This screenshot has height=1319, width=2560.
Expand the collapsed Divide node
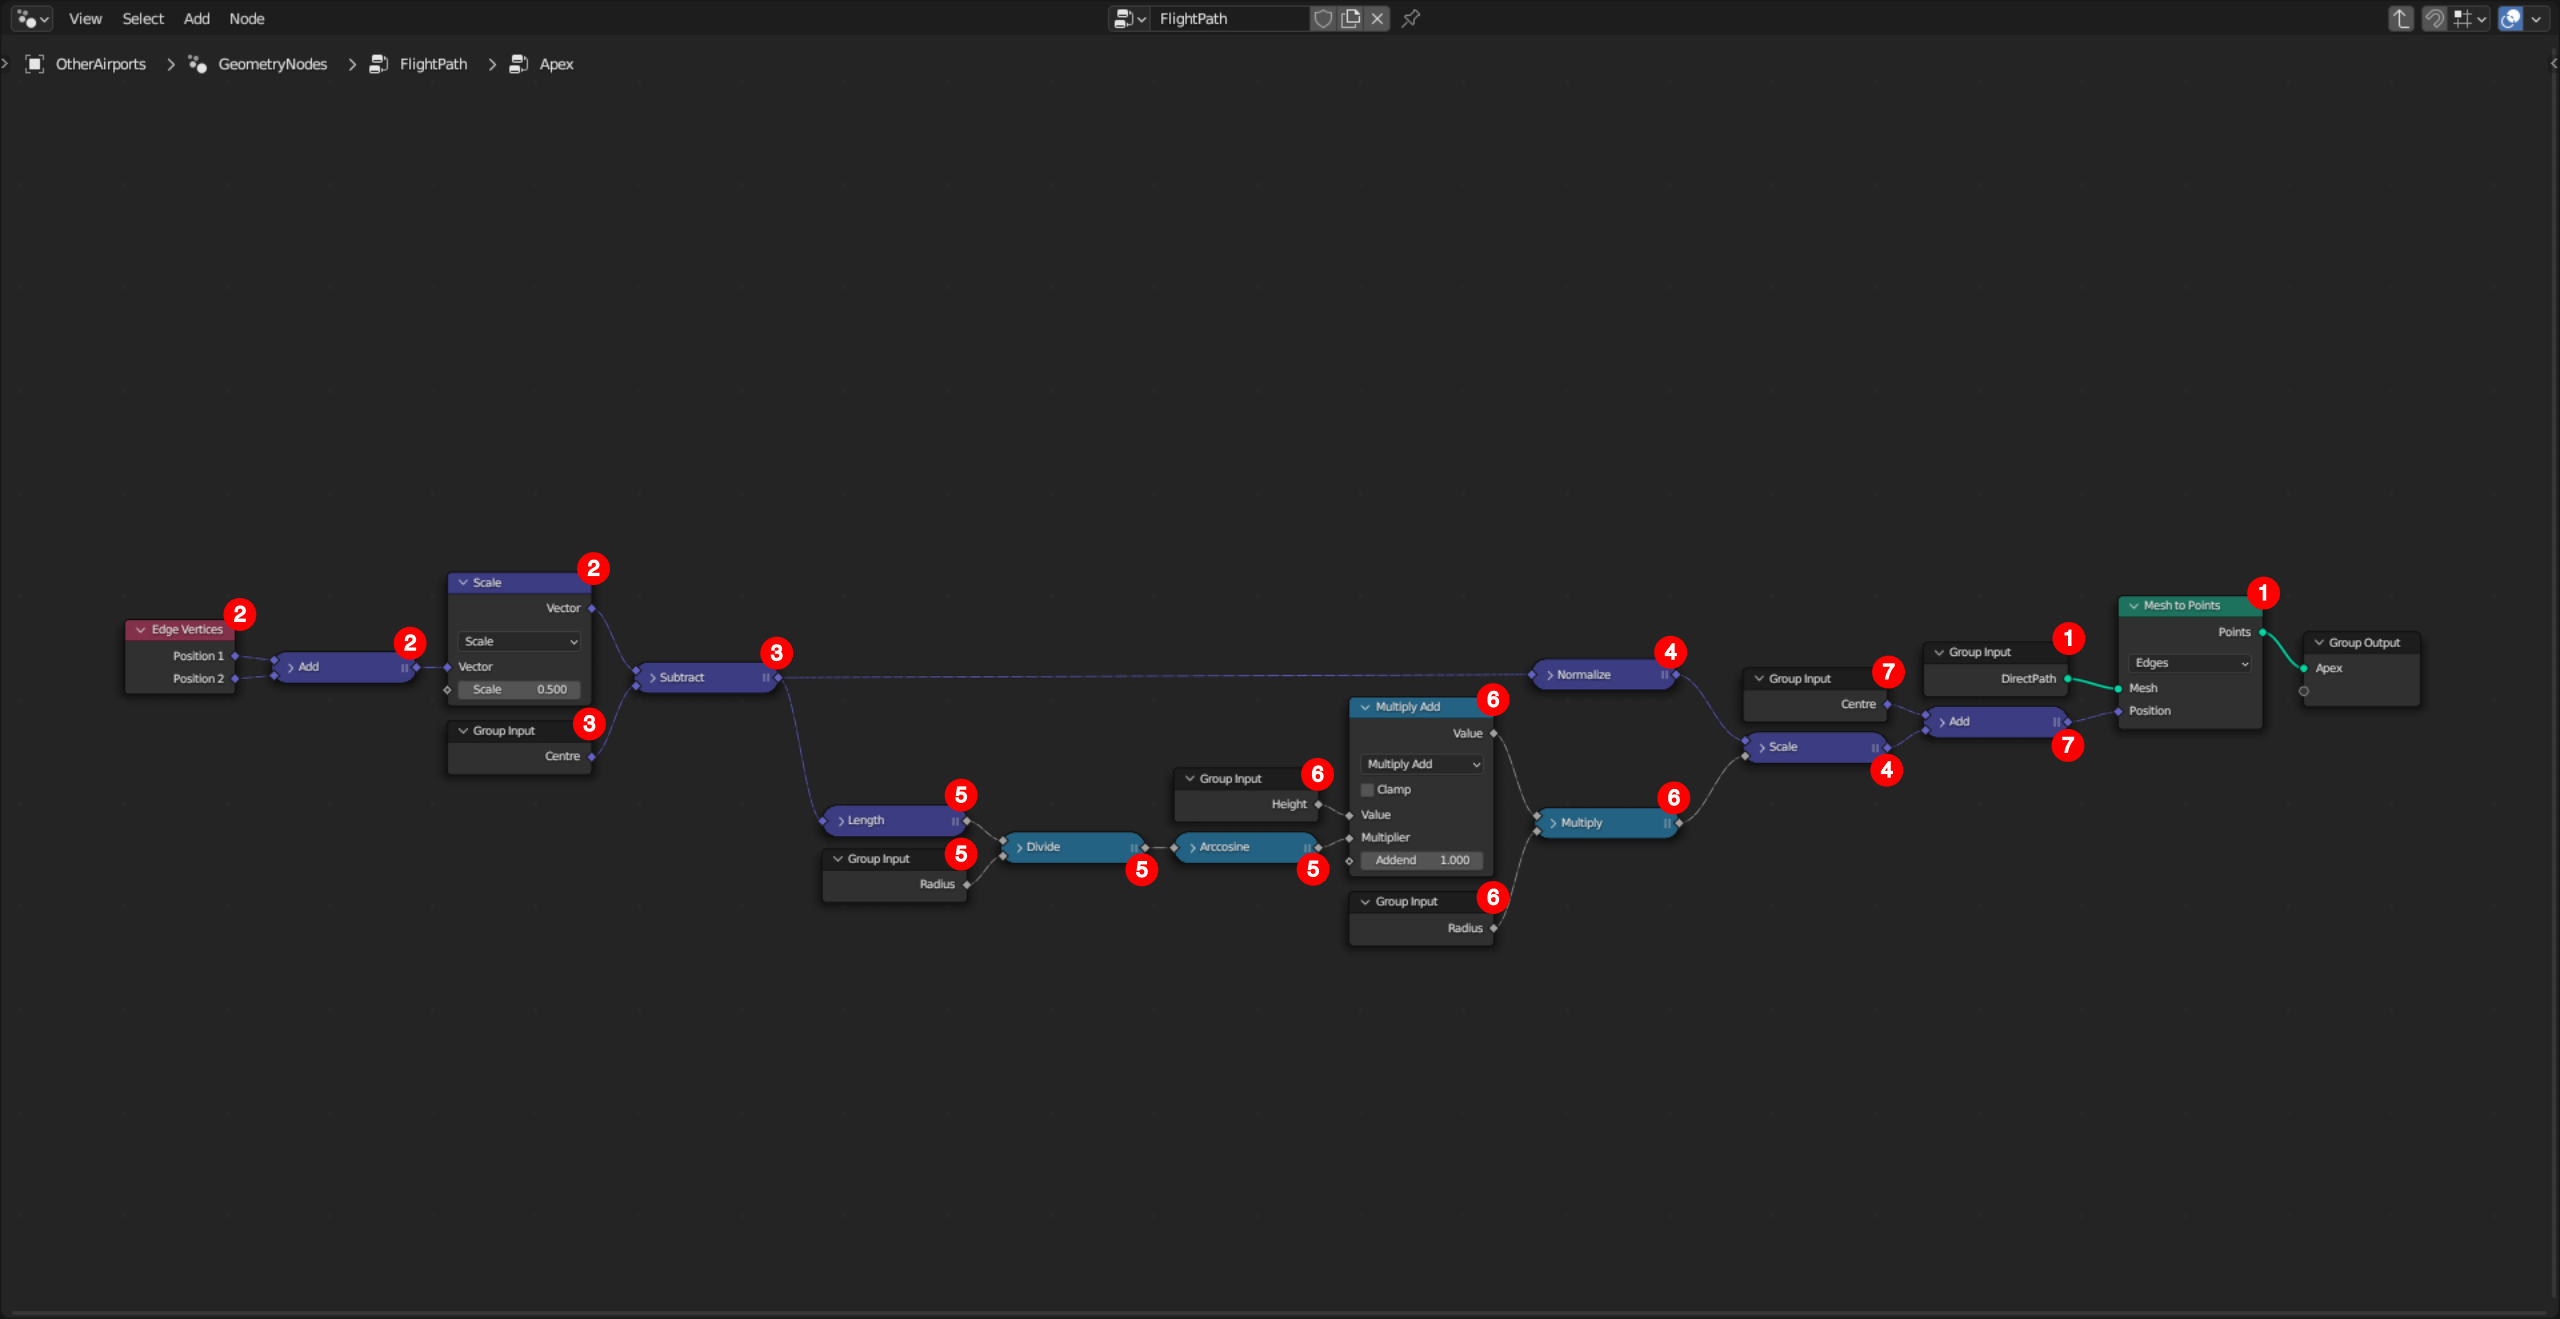pyautogui.click(x=1019, y=847)
